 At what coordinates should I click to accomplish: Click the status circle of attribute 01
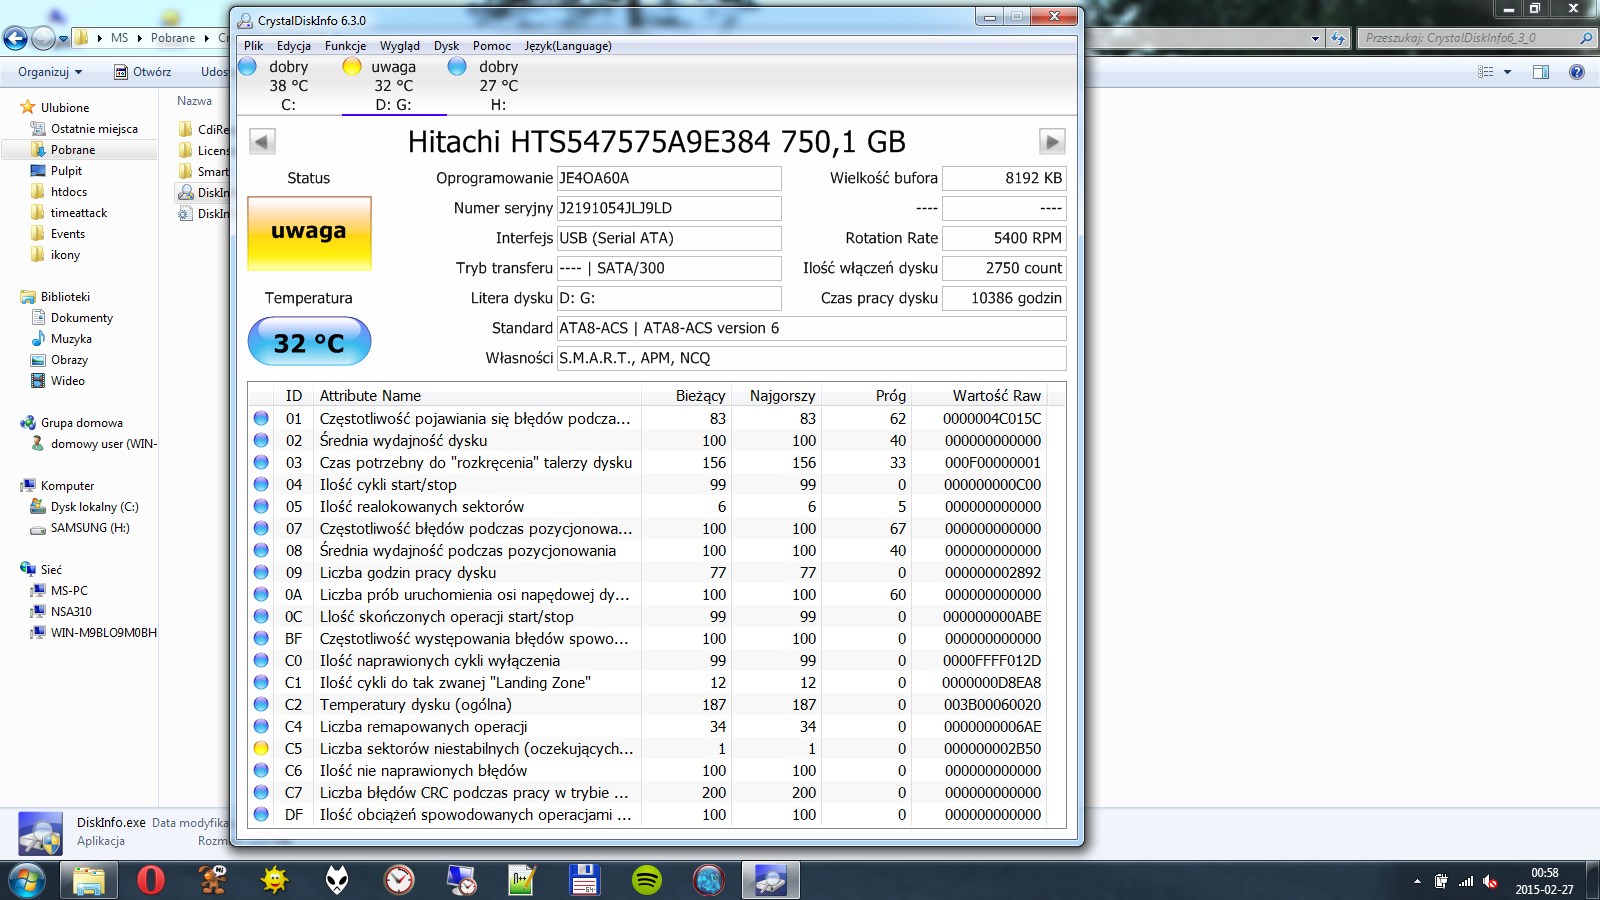[x=261, y=418]
